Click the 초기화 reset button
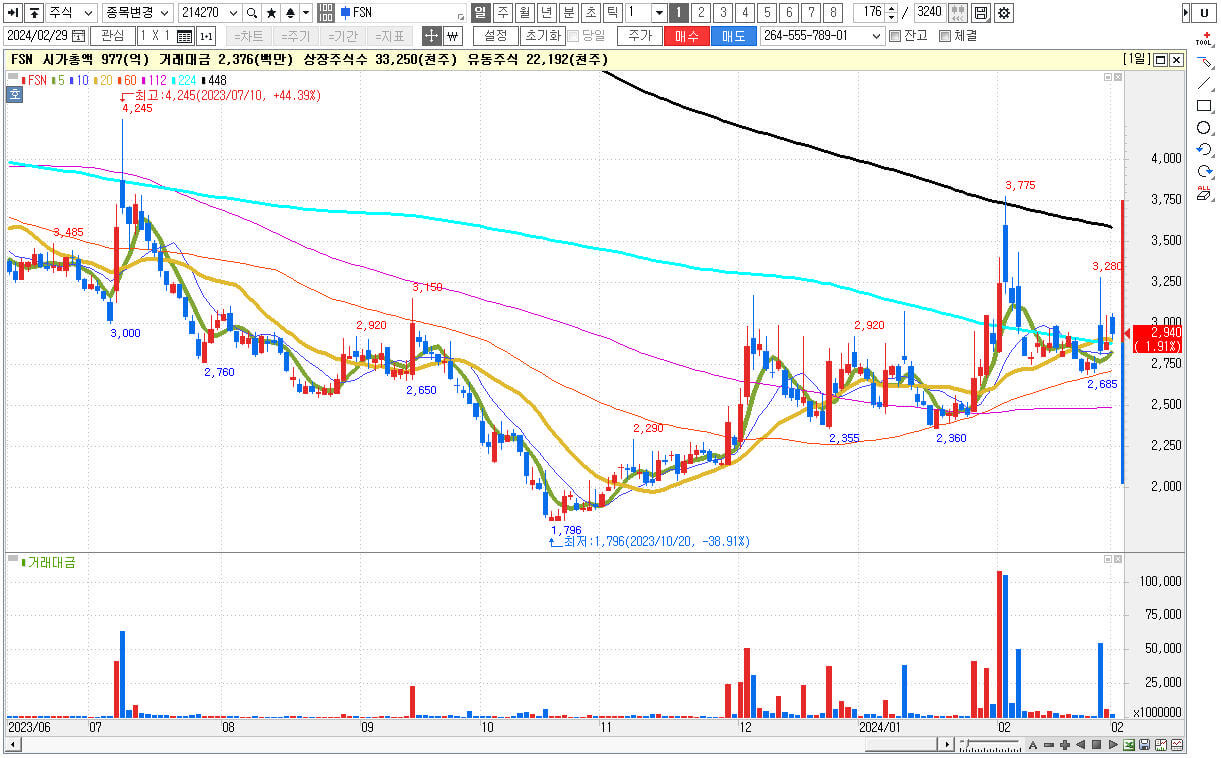Image resolution: width=1221 pixels, height=758 pixels. click(x=544, y=35)
